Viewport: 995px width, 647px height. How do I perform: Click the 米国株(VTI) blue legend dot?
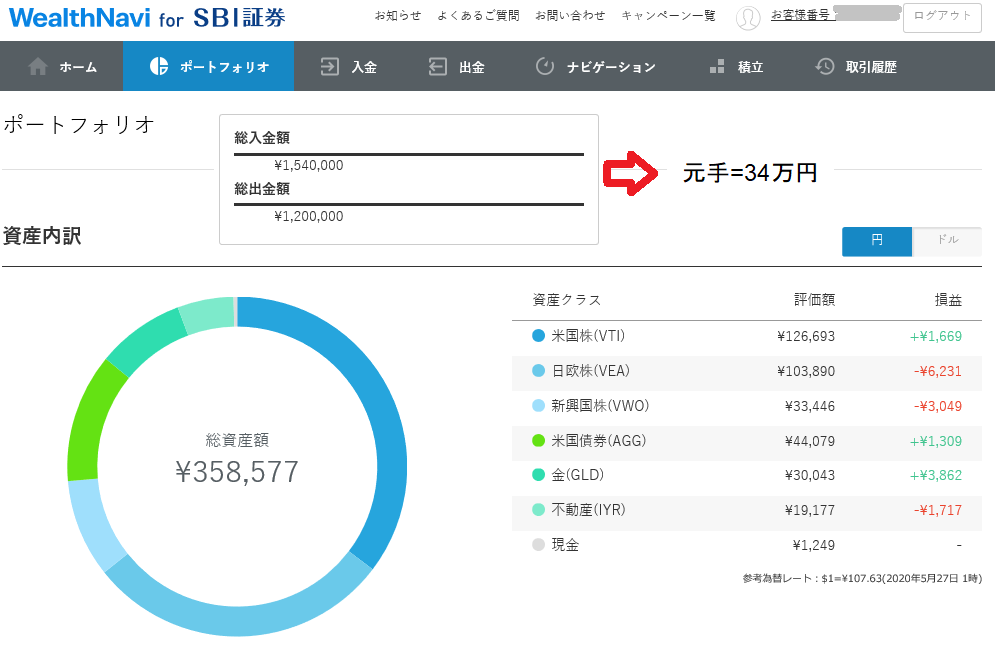pos(538,336)
